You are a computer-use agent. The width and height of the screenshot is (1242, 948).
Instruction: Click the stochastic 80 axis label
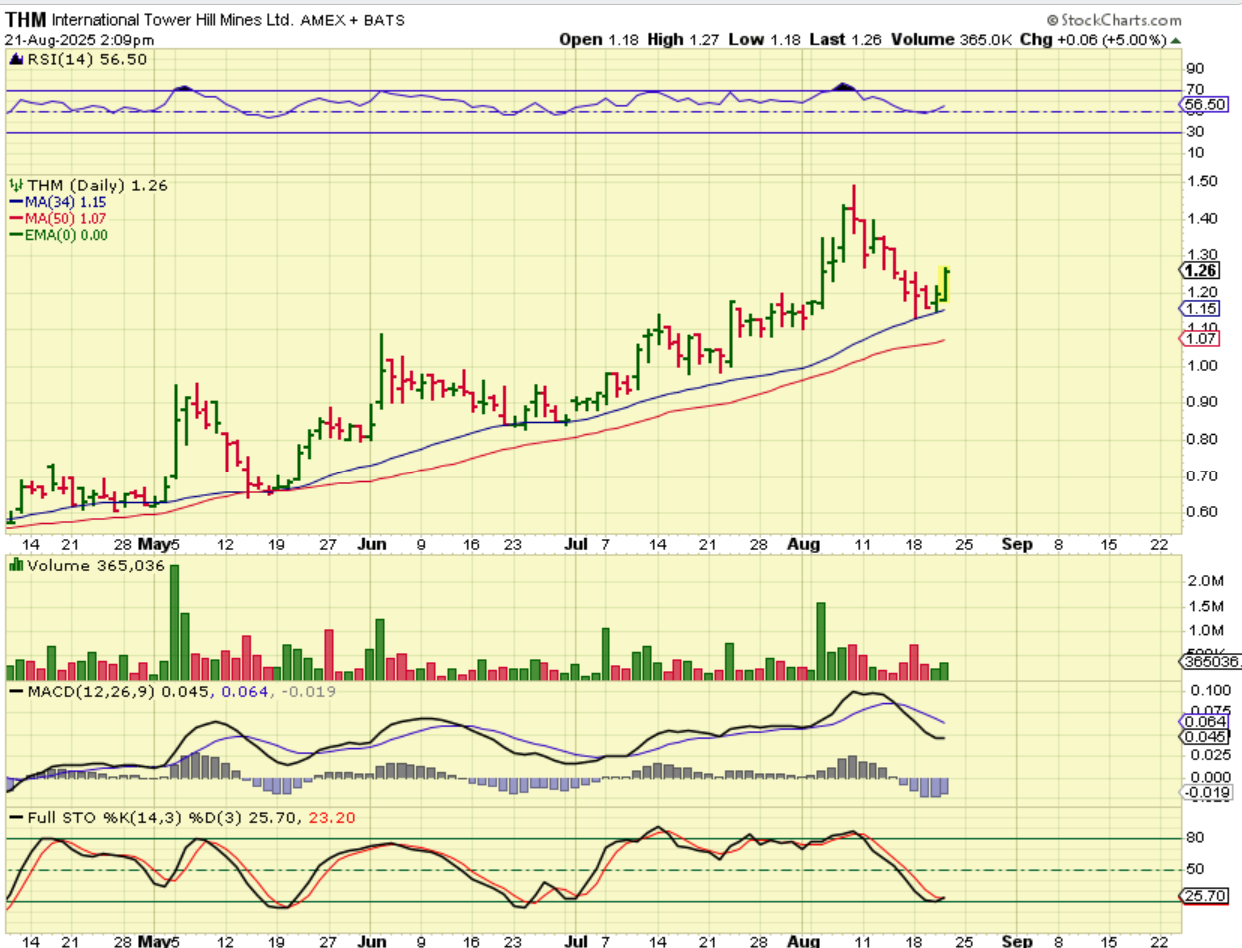click(x=1196, y=838)
